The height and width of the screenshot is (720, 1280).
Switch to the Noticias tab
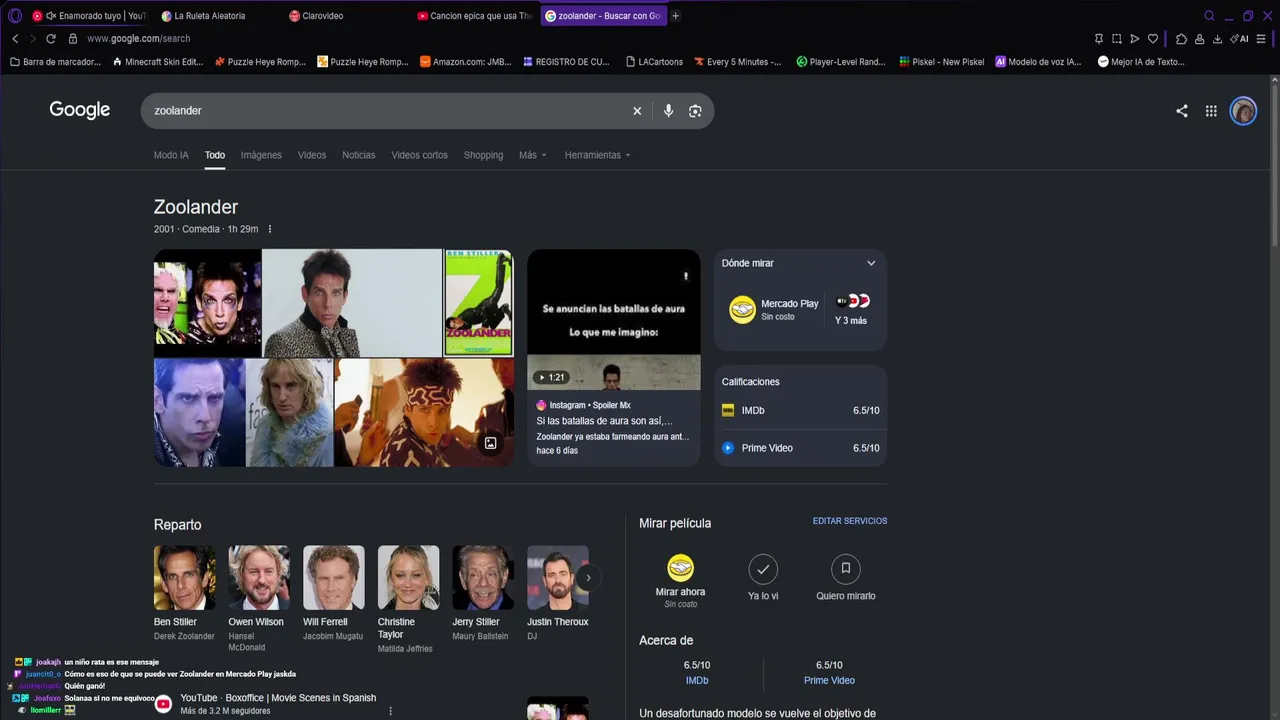[x=359, y=155]
